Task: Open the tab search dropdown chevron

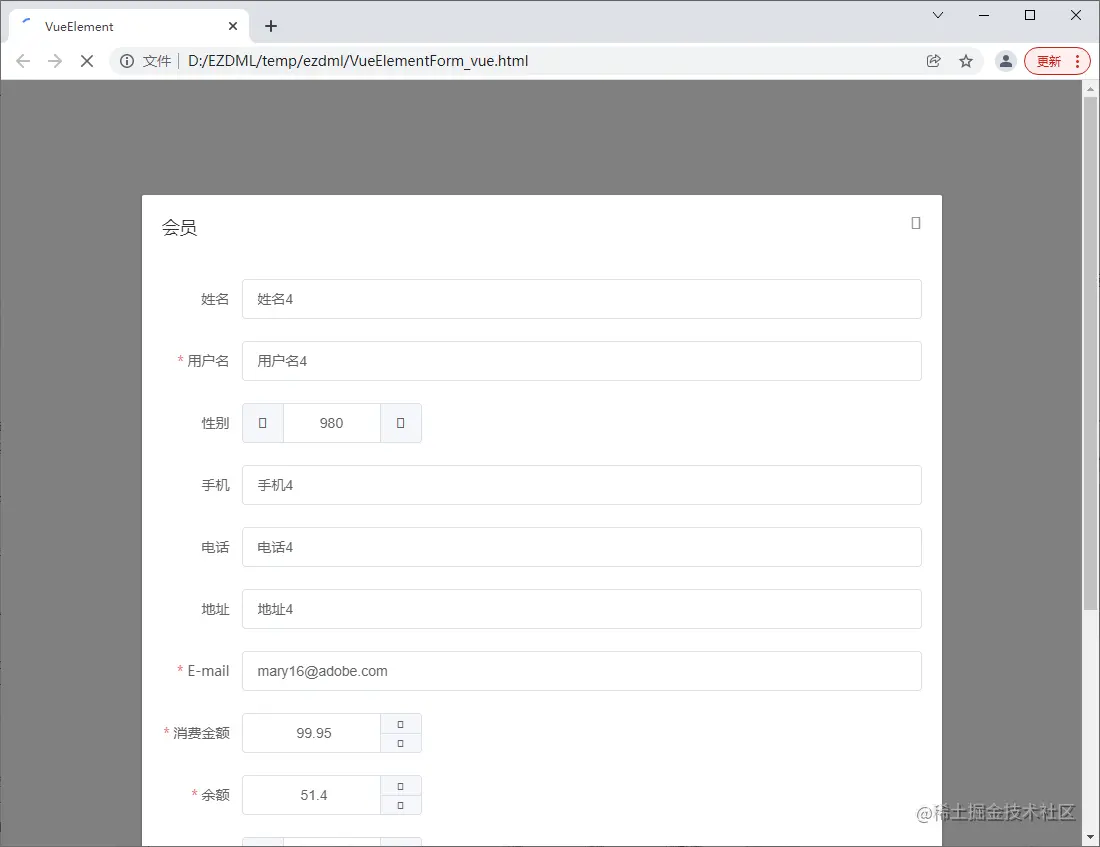Action: [x=938, y=15]
